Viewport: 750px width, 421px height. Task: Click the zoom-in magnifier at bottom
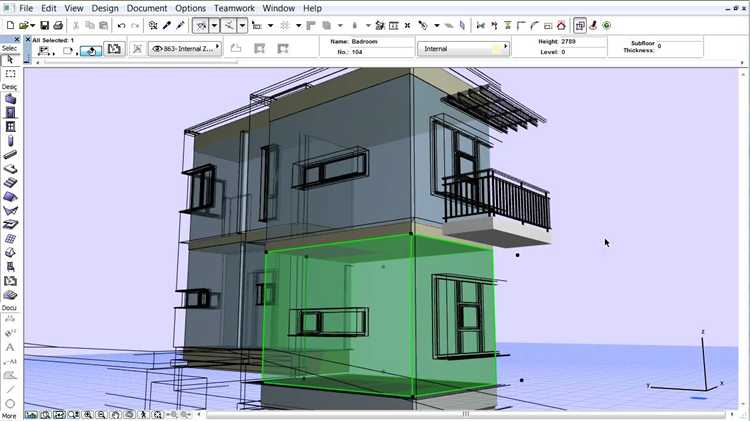(88, 415)
